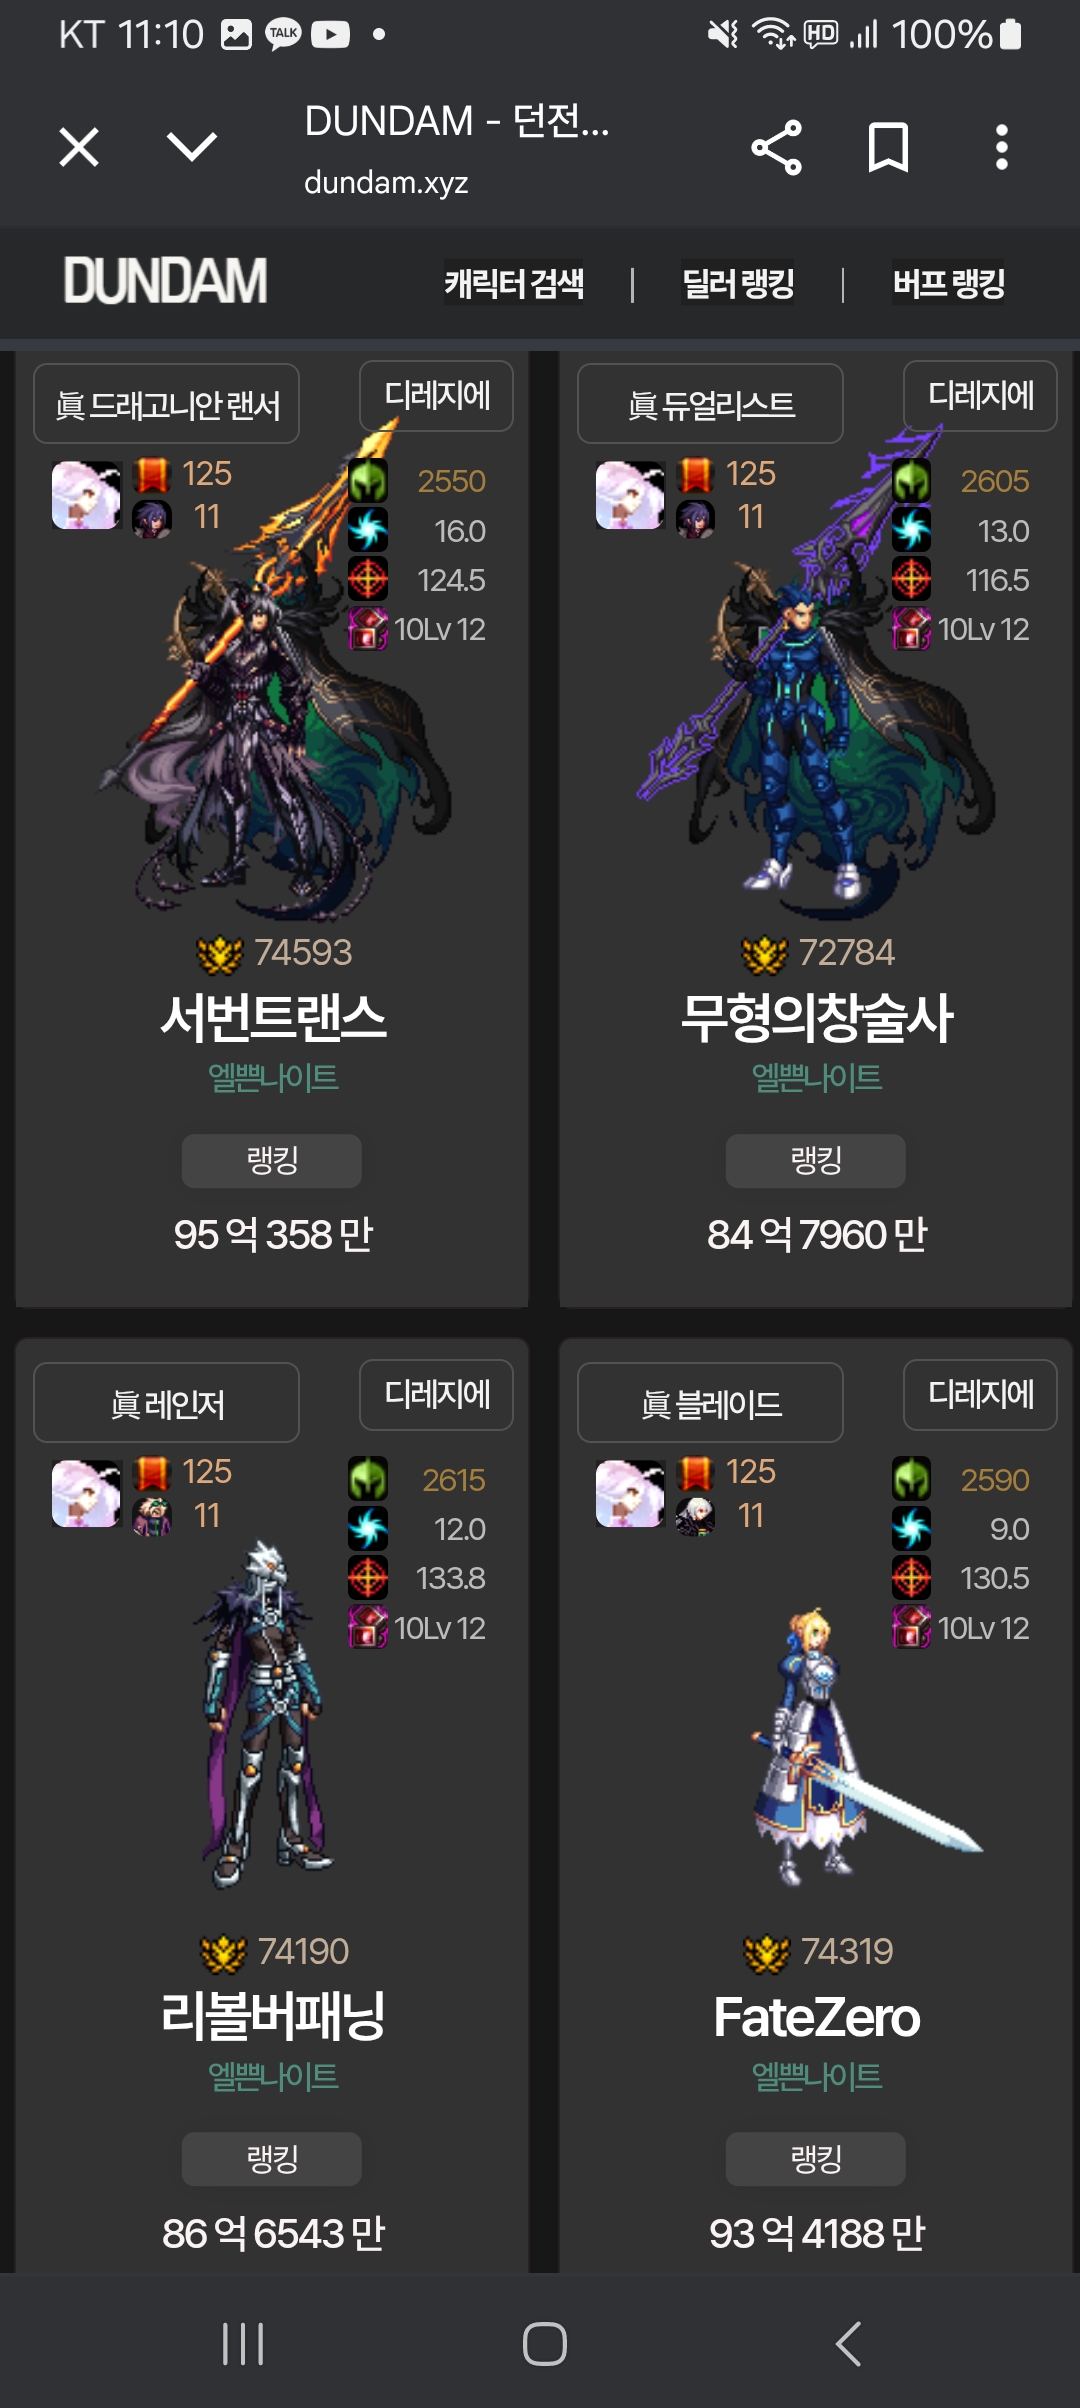
Task: Click 랭킹 button under 무형의창술사
Action: pyautogui.click(x=816, y=1161)
